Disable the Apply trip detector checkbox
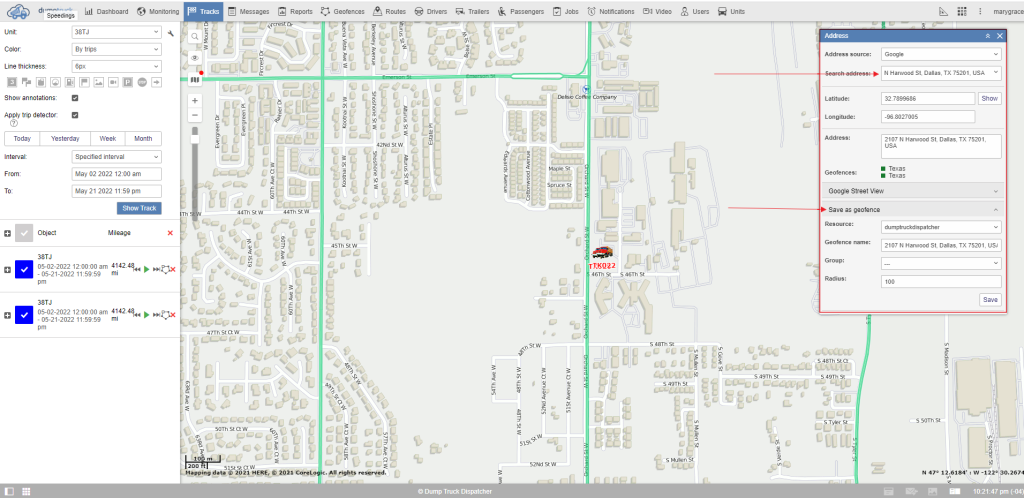The height and width of the screenshot is (498, 1024). click(x=76, y=115)
